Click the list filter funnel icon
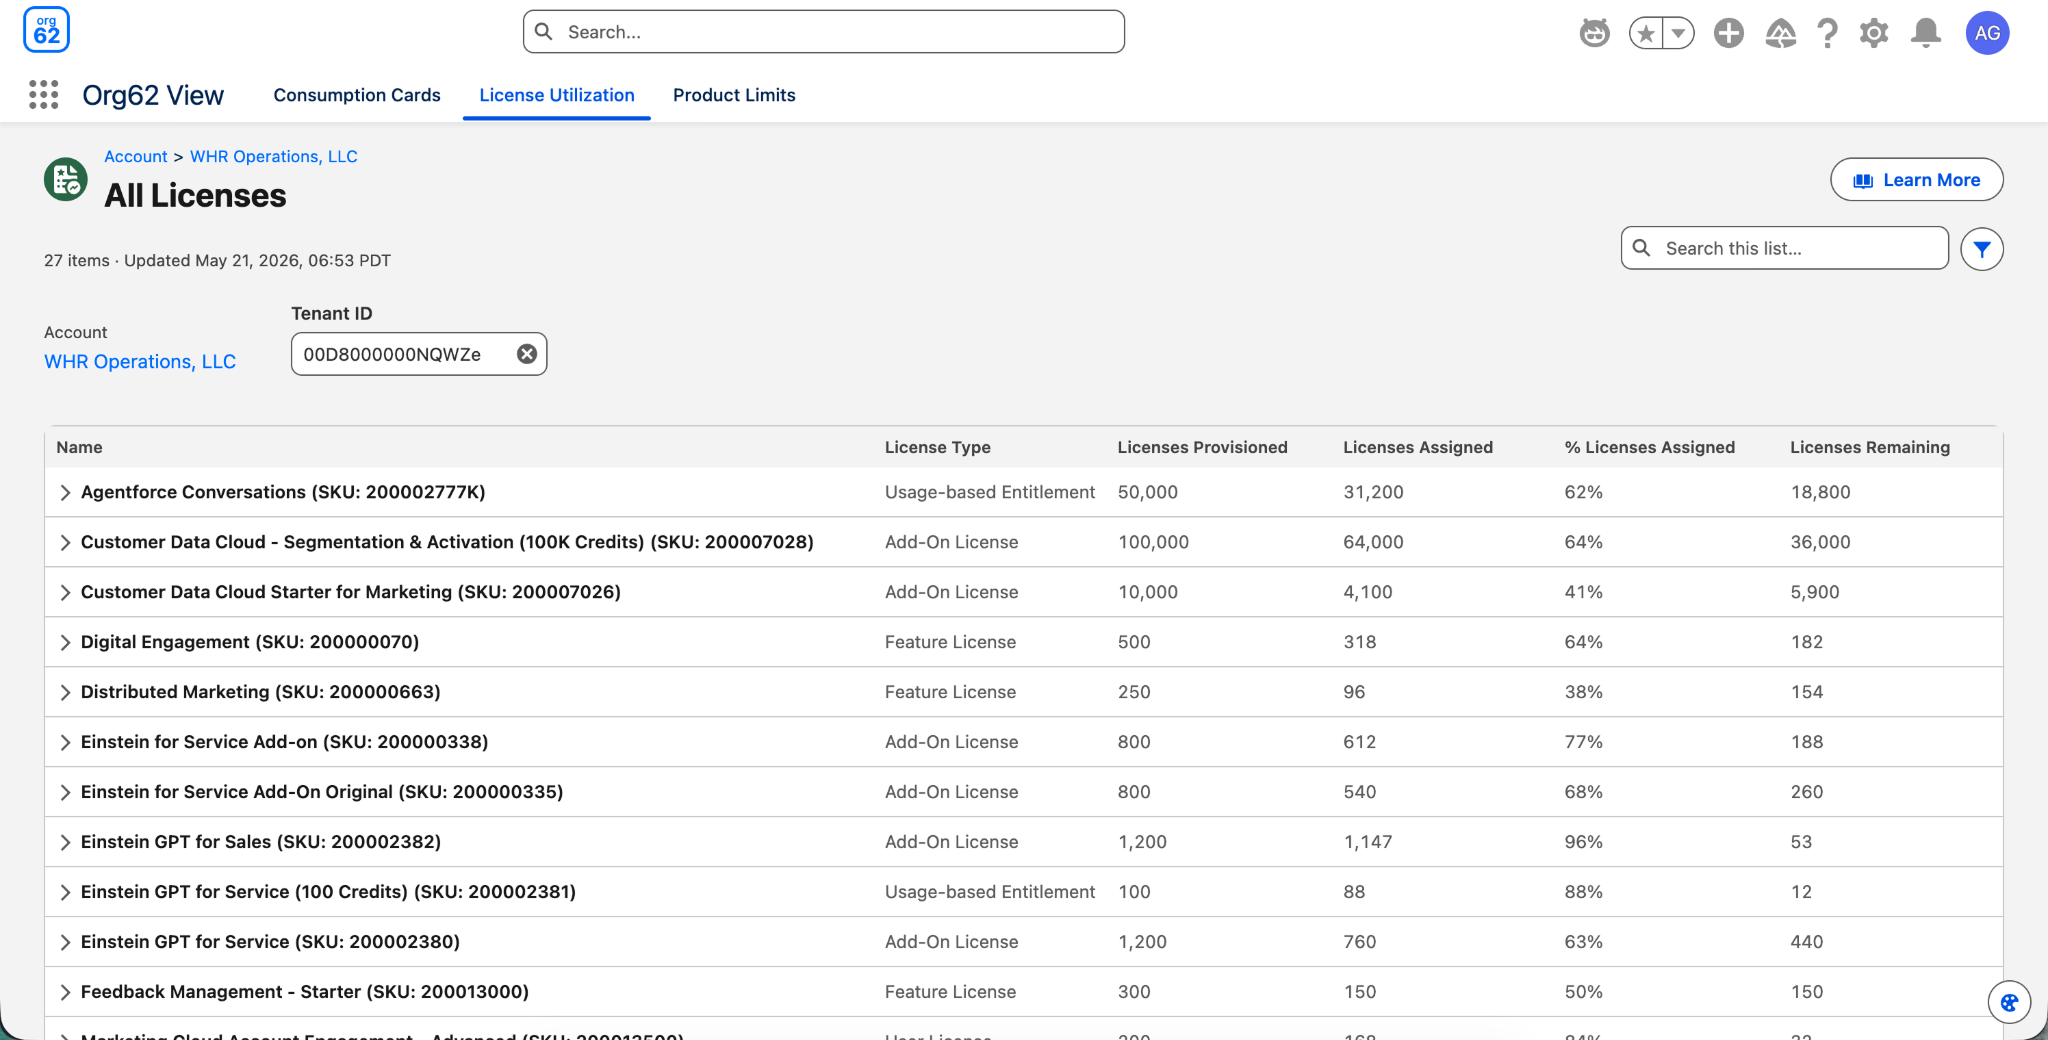This screenshot has width=2048, height=1040. pos(1981,249)
